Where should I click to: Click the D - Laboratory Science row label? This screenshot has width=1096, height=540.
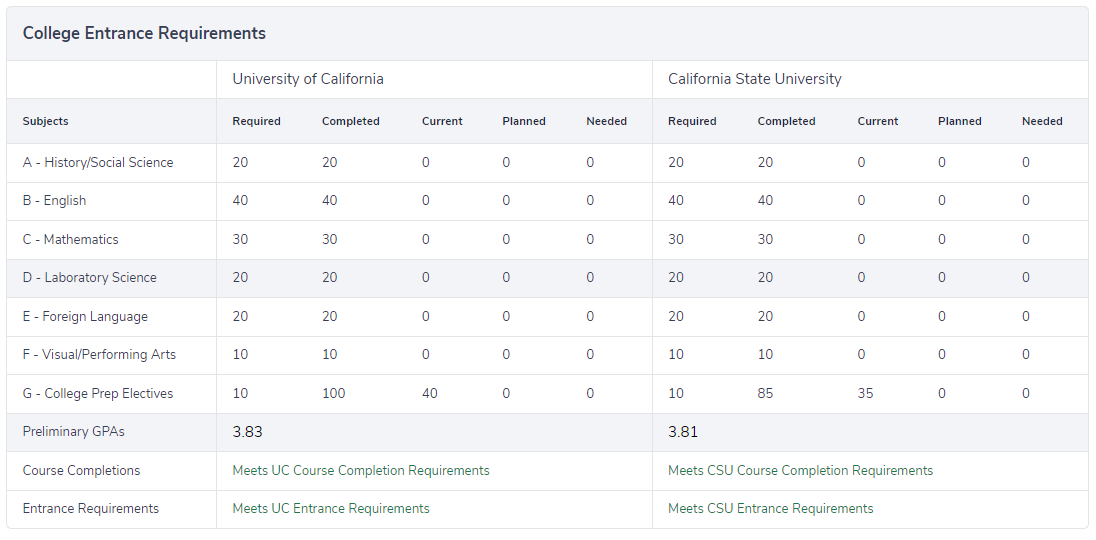tap(89, 277)
